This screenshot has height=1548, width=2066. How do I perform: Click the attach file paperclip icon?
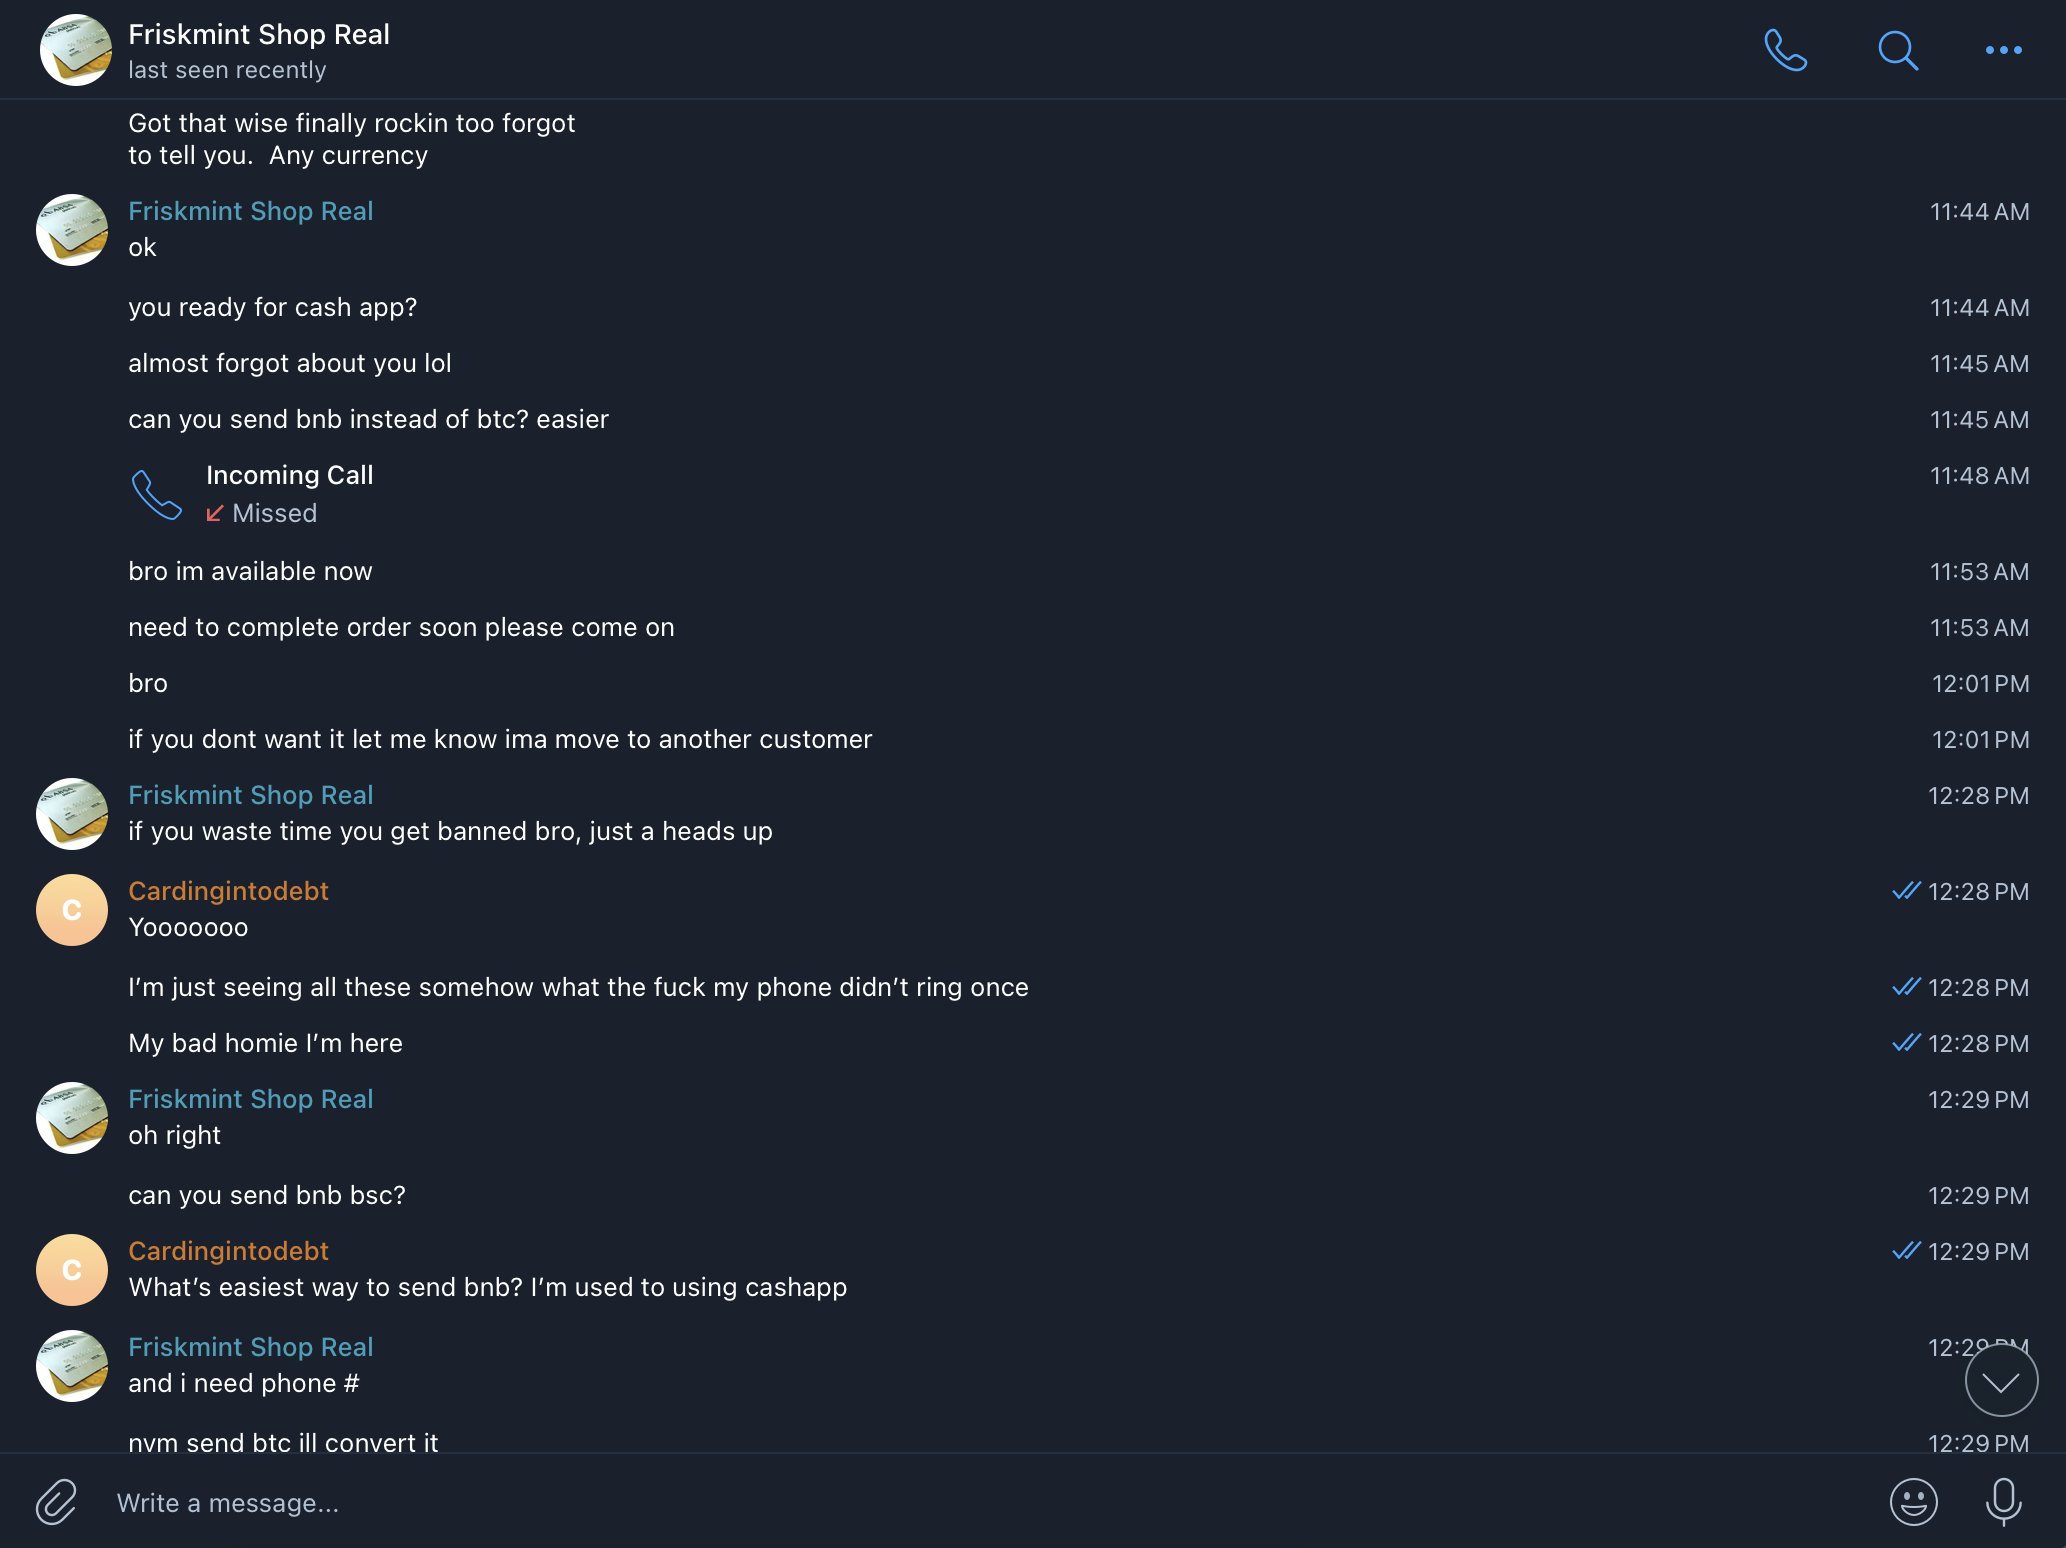[57, 1502]
